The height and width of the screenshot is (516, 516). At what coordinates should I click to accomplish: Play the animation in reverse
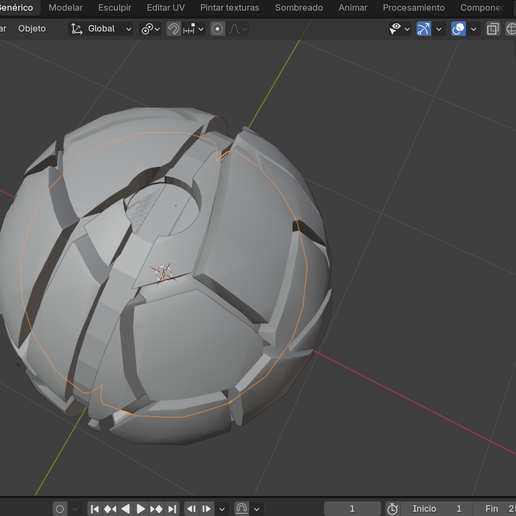pyautogui.click(x=125, y=509)
